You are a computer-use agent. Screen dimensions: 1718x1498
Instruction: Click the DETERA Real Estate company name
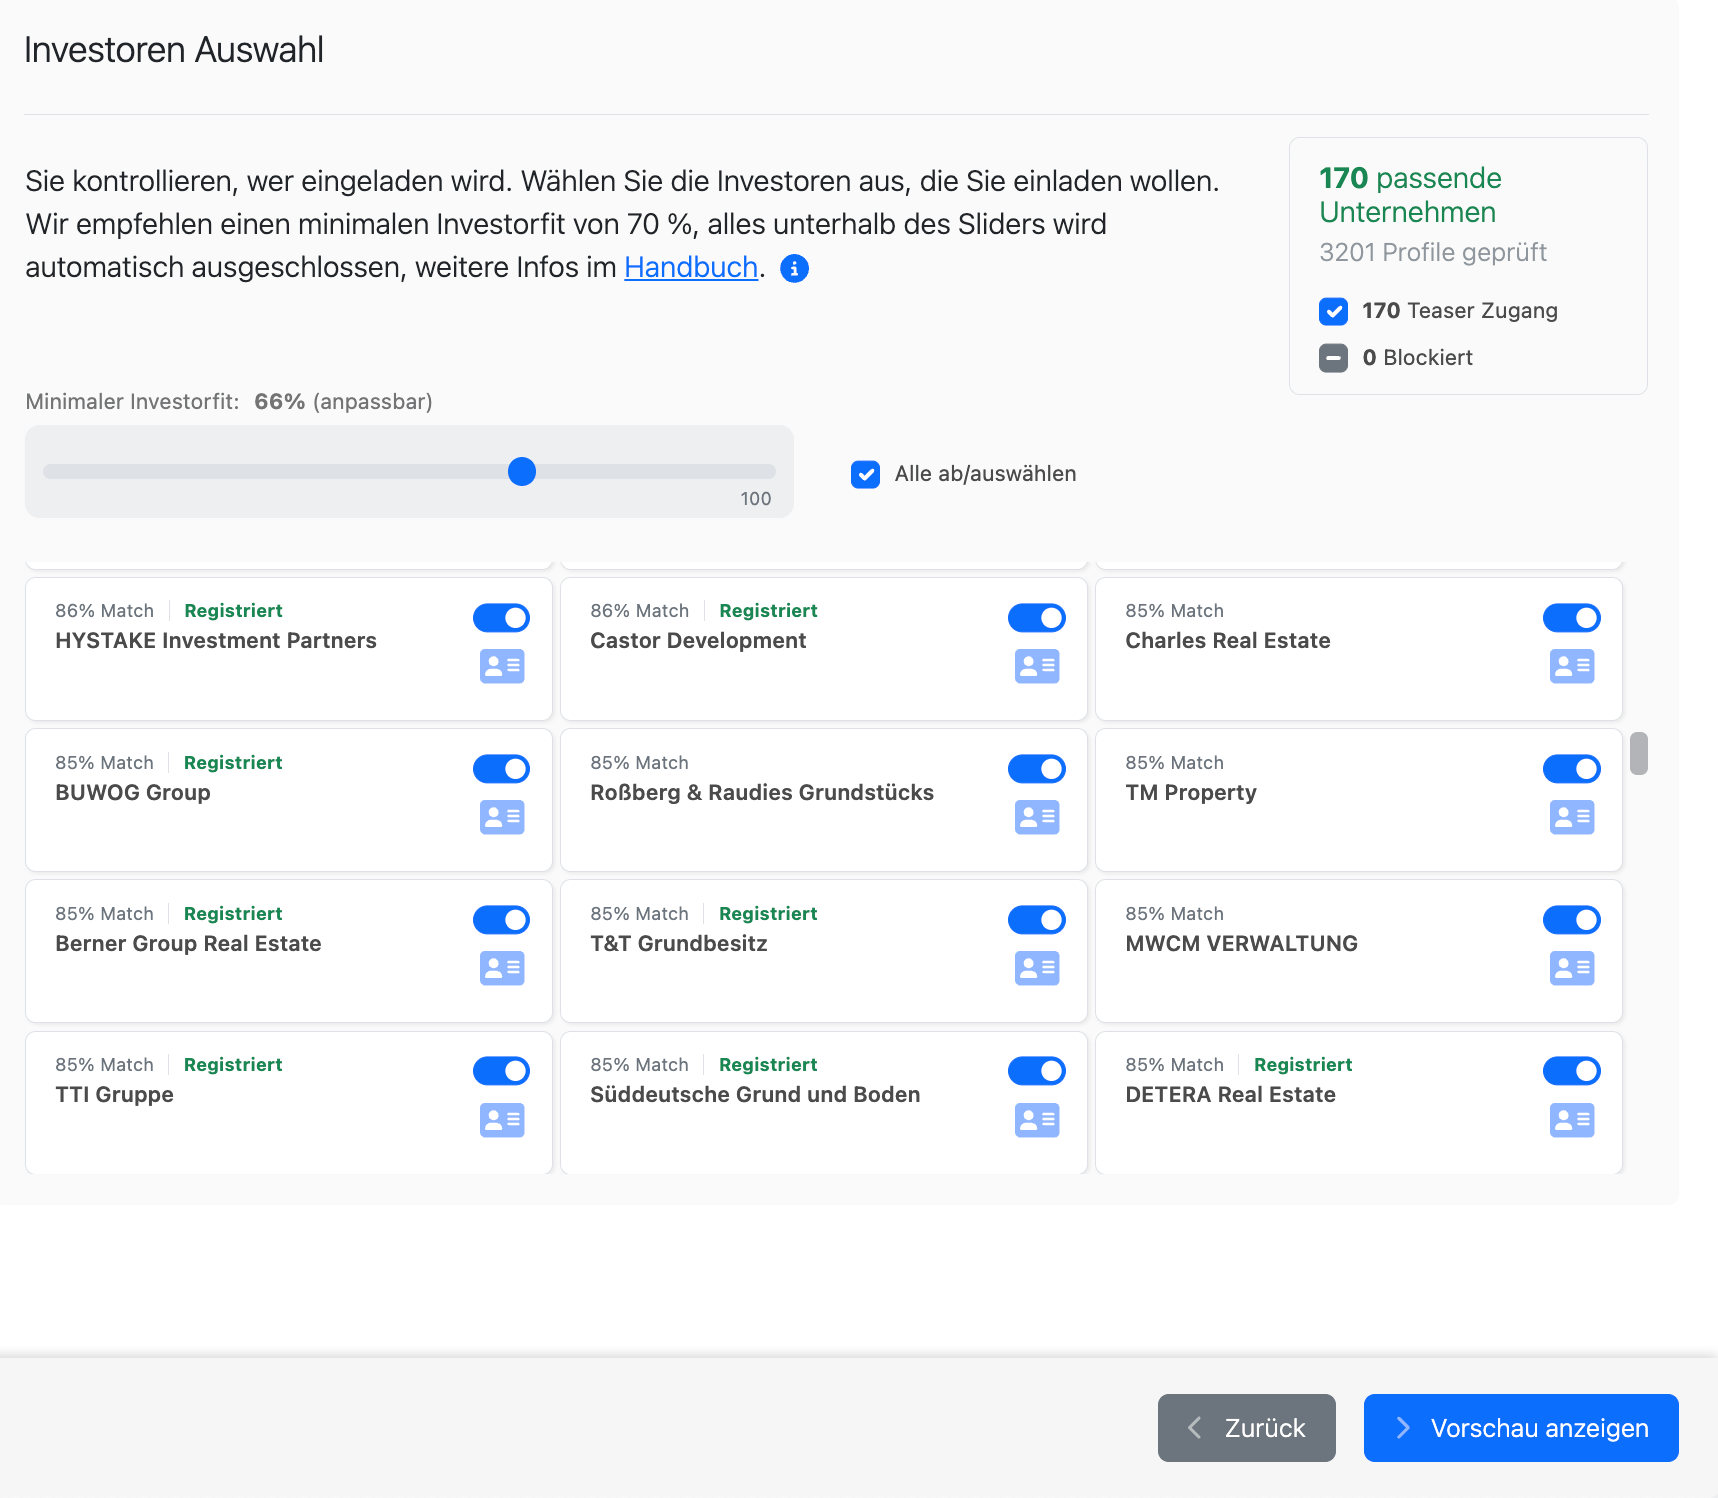point(1230,1095)
